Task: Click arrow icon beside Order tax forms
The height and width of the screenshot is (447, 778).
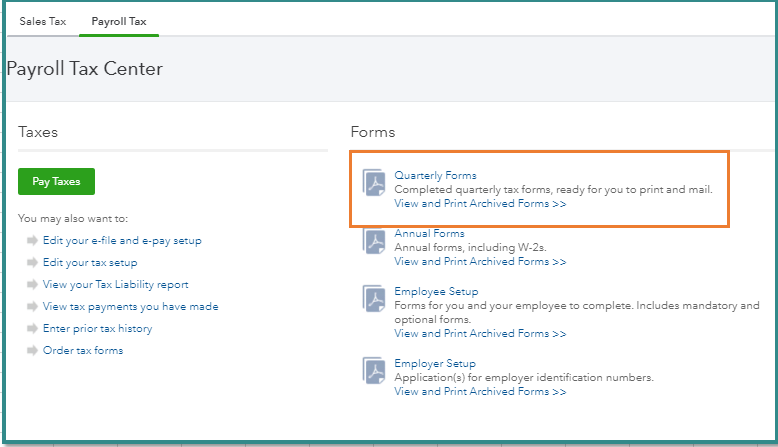Action: [33, 351]
